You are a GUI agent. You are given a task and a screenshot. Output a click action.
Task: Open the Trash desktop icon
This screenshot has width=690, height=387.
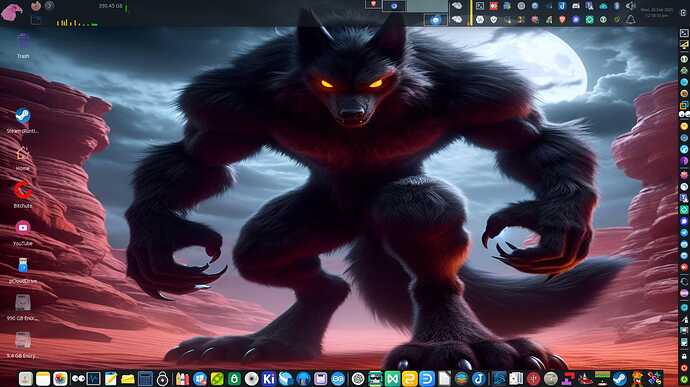pos(23,45)
